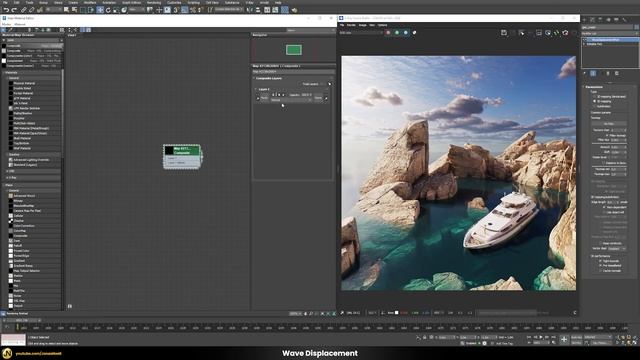Image resolution: width=640 pixels, height=360 pixels.
Task: Start render with teapot icon in frame buffer
Action: pos(565,33)
